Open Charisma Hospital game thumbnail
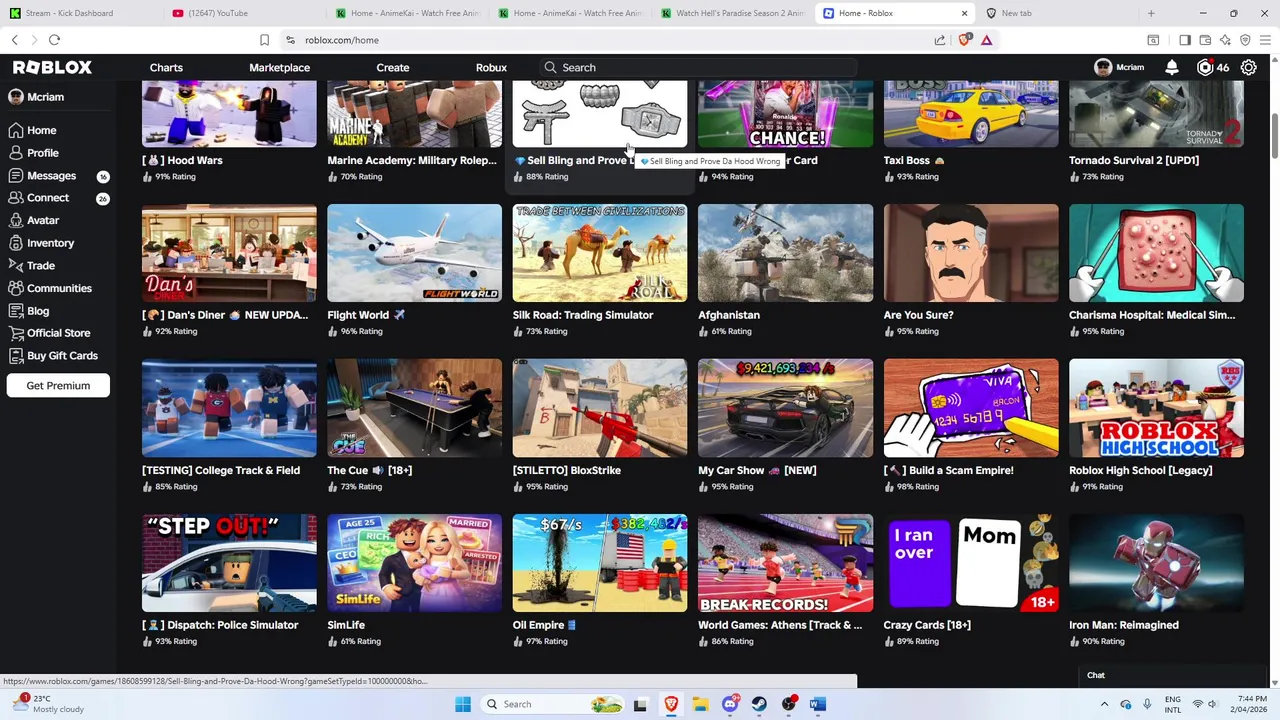 1156,253
